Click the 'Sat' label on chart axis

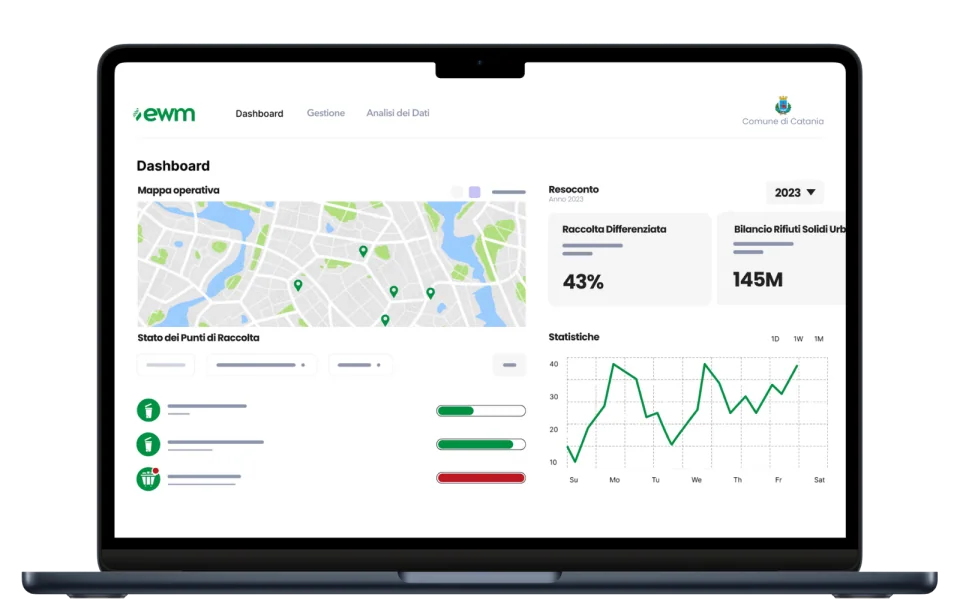[819, 480]
